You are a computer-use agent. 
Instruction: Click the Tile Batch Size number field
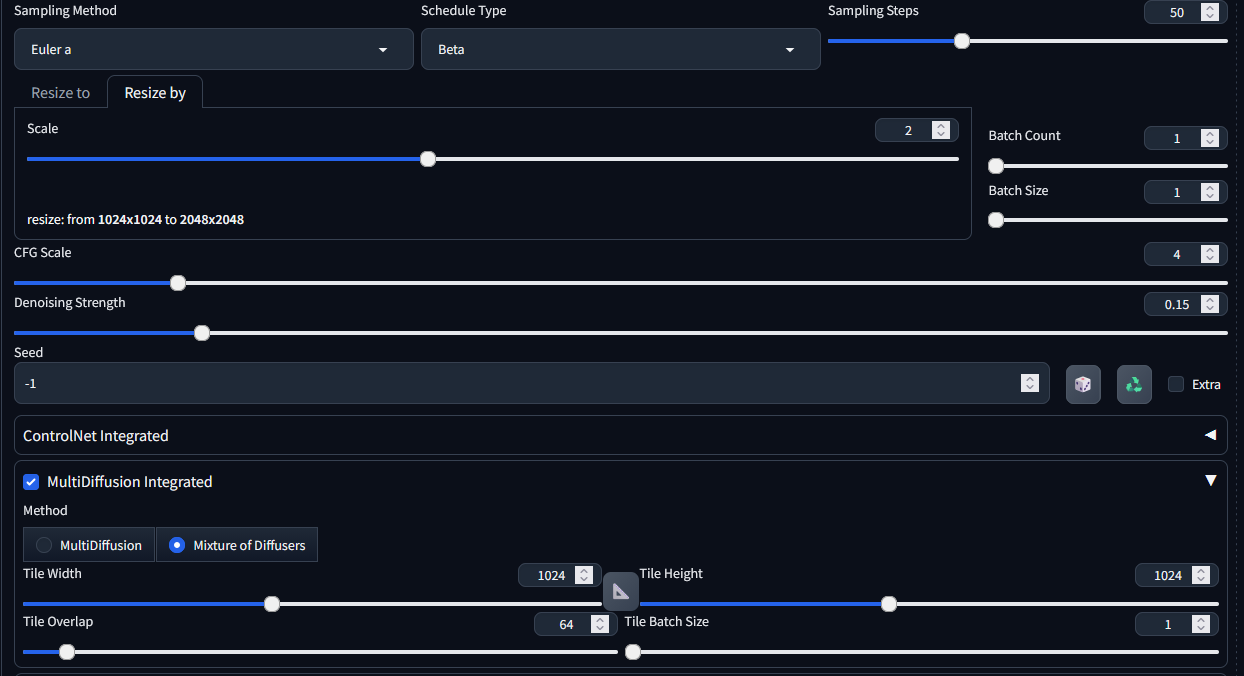[1176, 624]
